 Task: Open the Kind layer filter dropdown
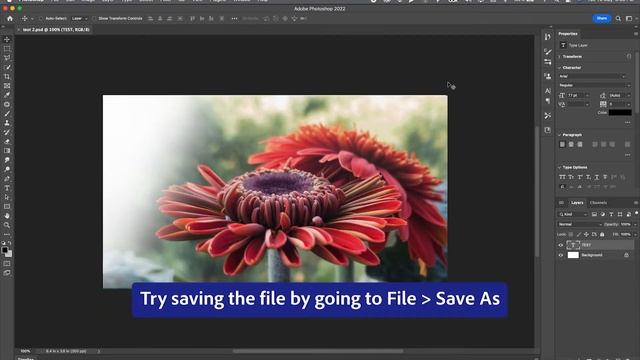point(573,214)
